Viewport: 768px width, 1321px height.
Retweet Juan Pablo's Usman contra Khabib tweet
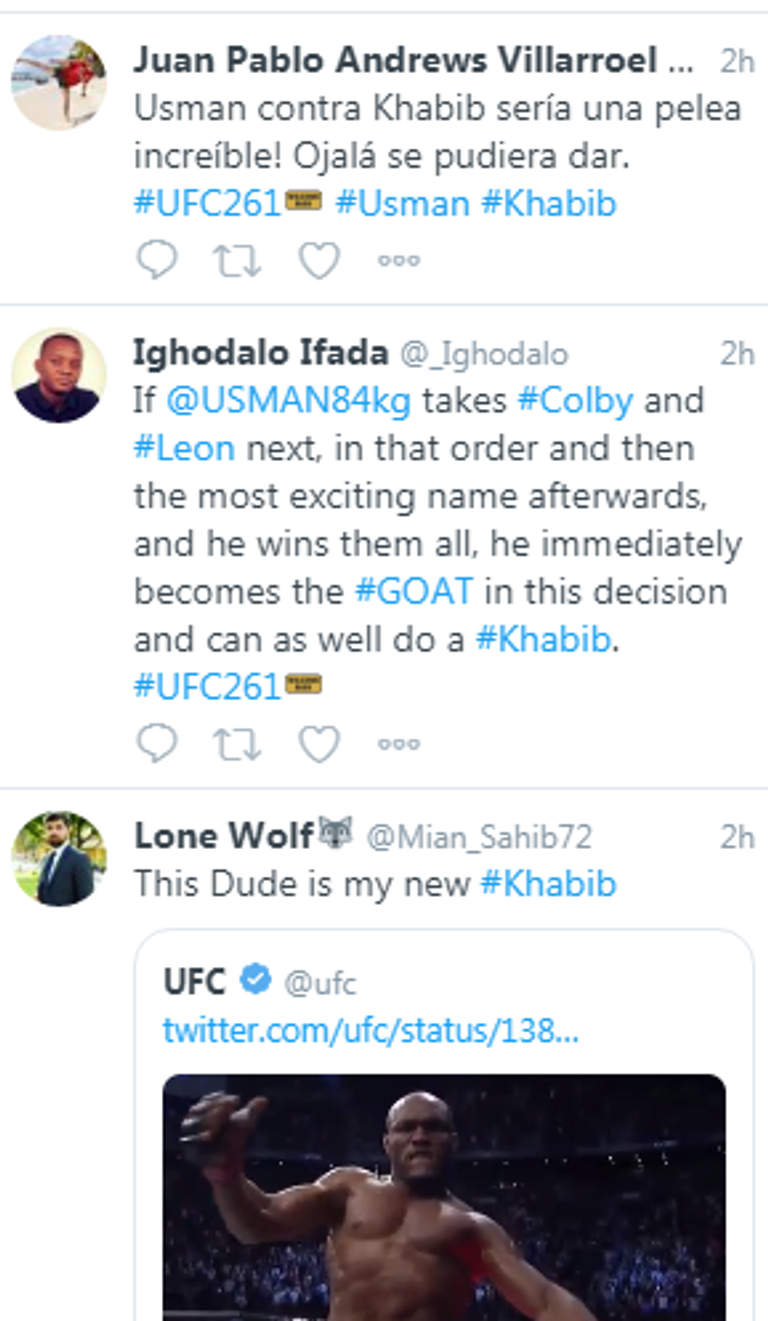pyautogui.click(x=237, y=260)
